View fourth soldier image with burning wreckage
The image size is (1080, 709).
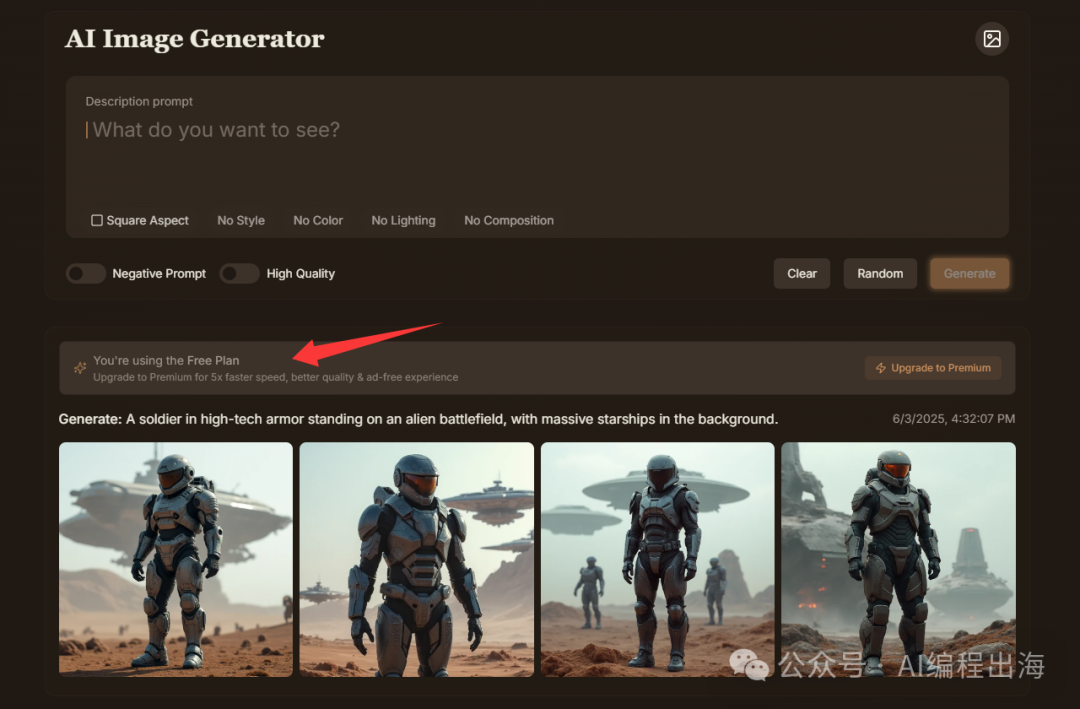pos(898,559)
